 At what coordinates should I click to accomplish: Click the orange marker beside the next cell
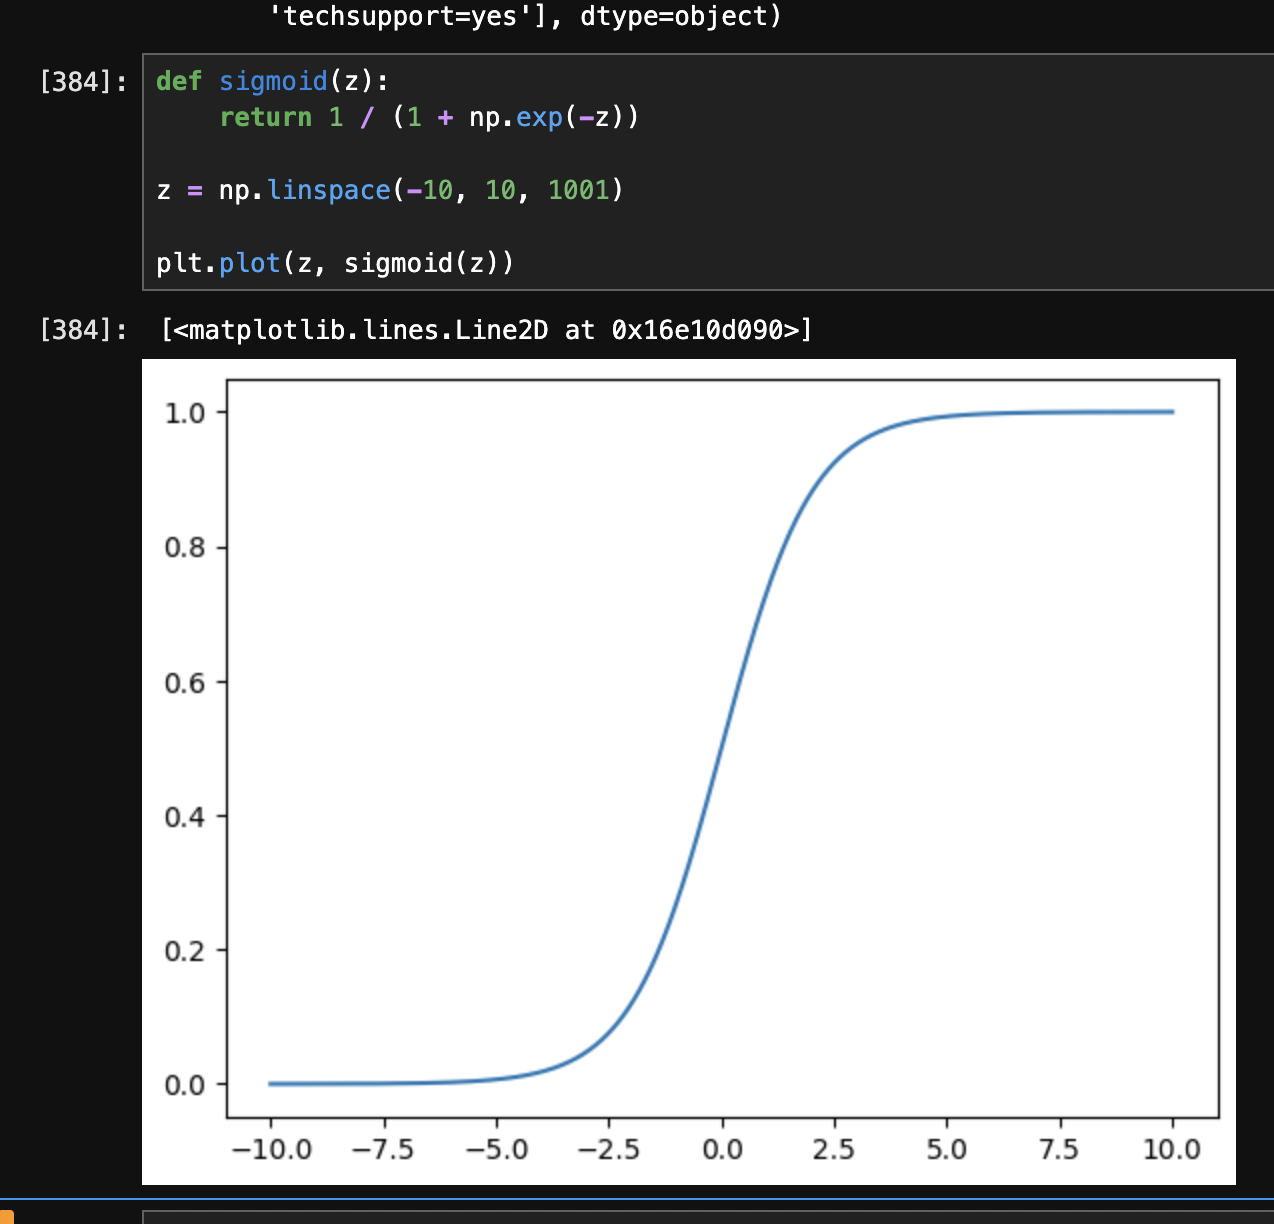click(6, 1216)
